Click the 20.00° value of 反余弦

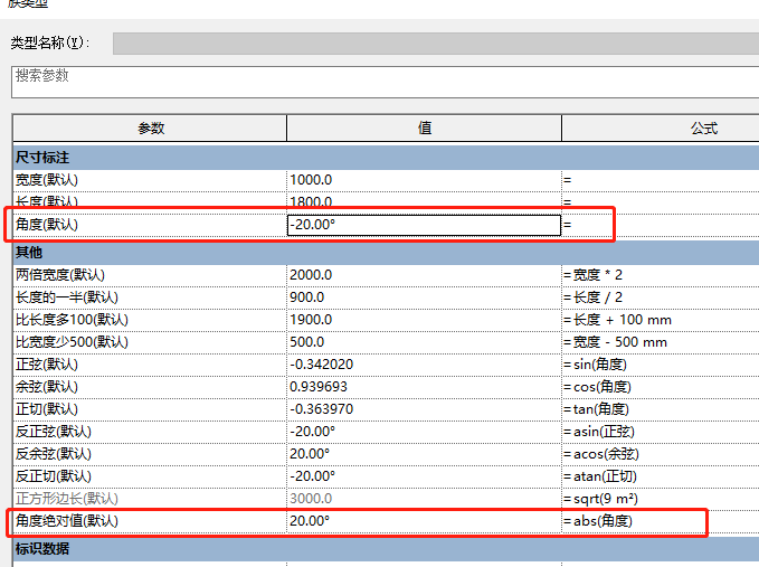424,454
